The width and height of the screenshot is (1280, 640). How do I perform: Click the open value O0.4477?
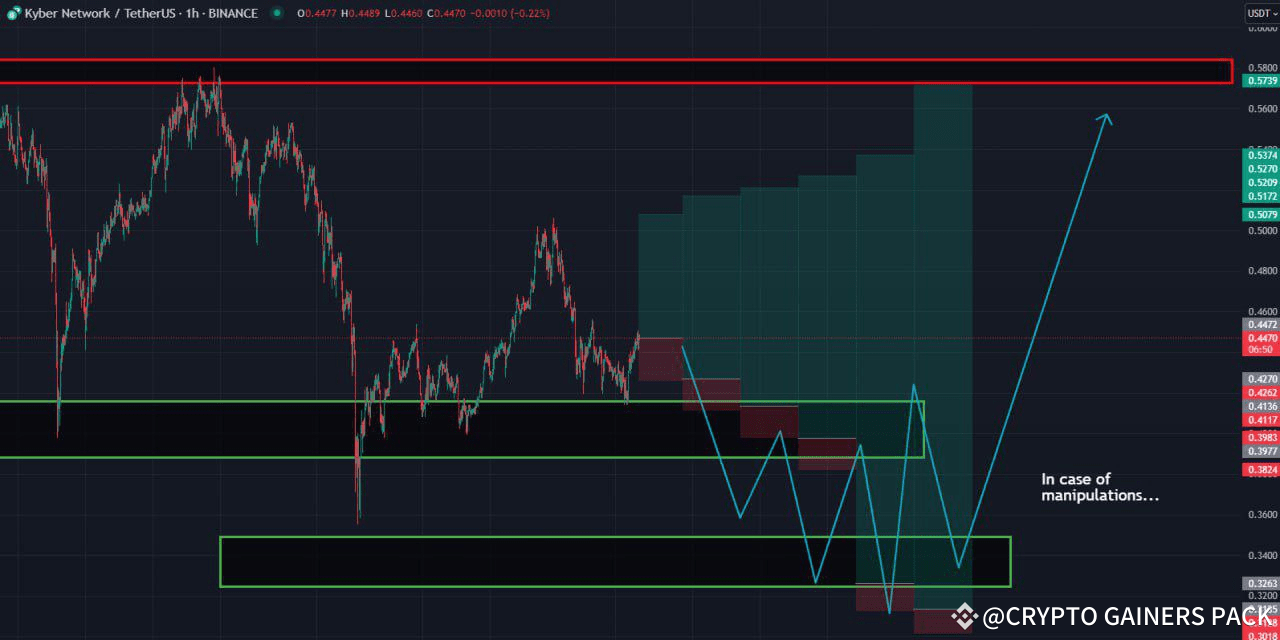tap(319, 13)
